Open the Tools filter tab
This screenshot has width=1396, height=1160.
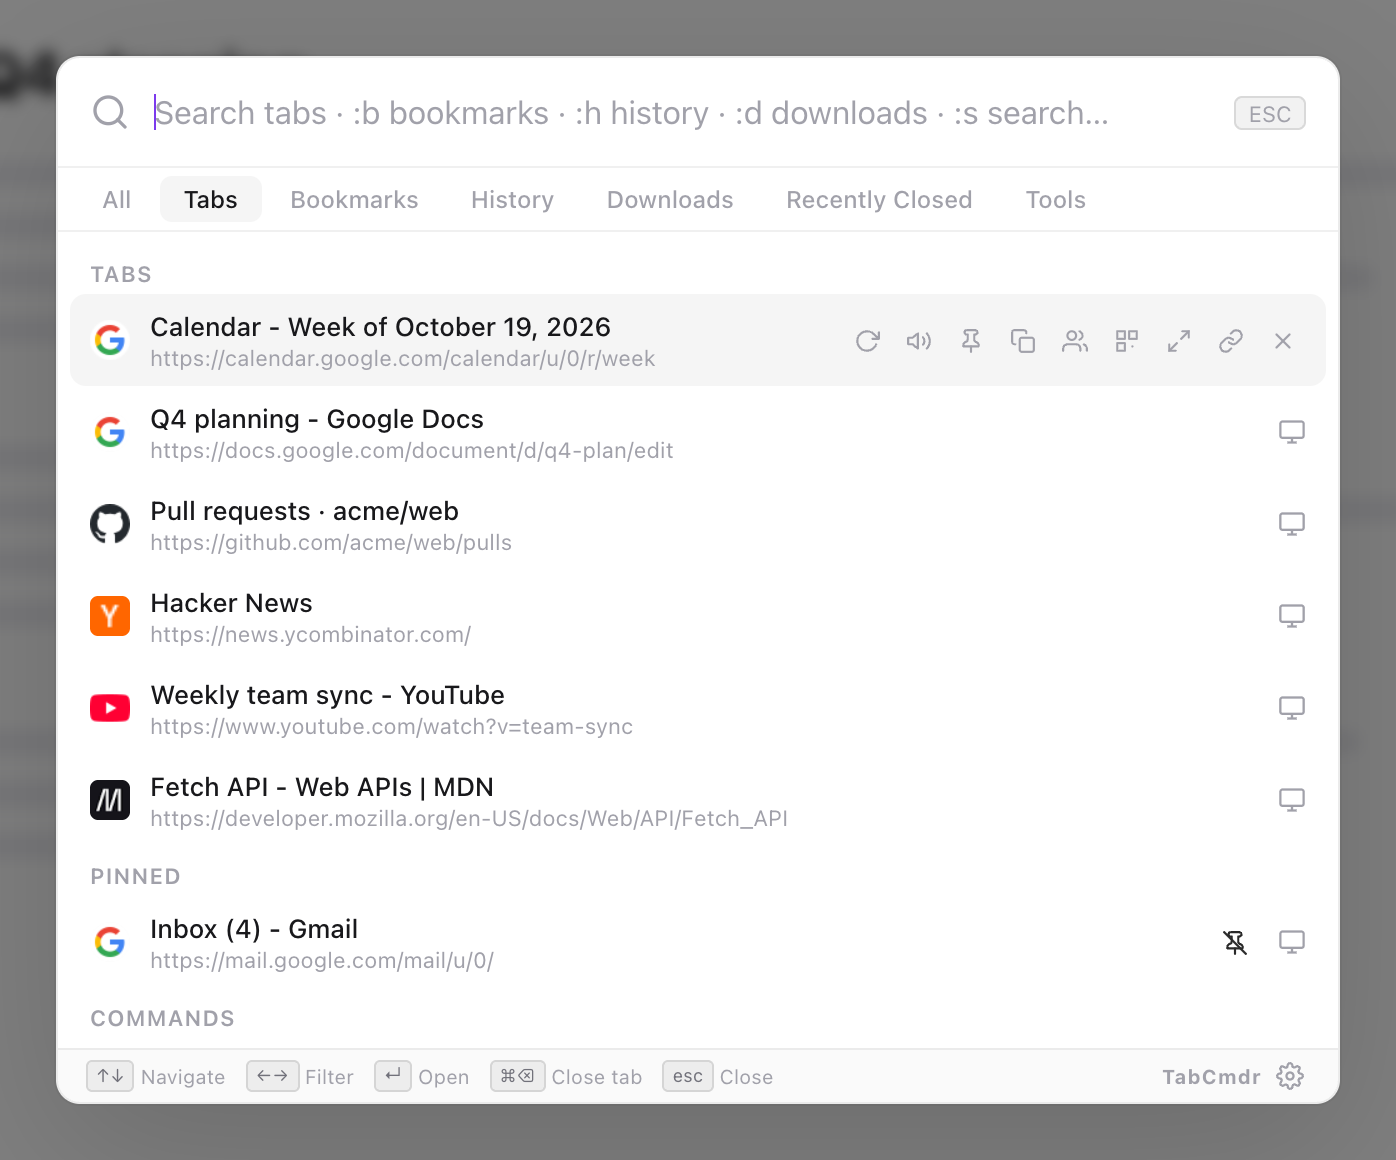(x=1056, y=200)
